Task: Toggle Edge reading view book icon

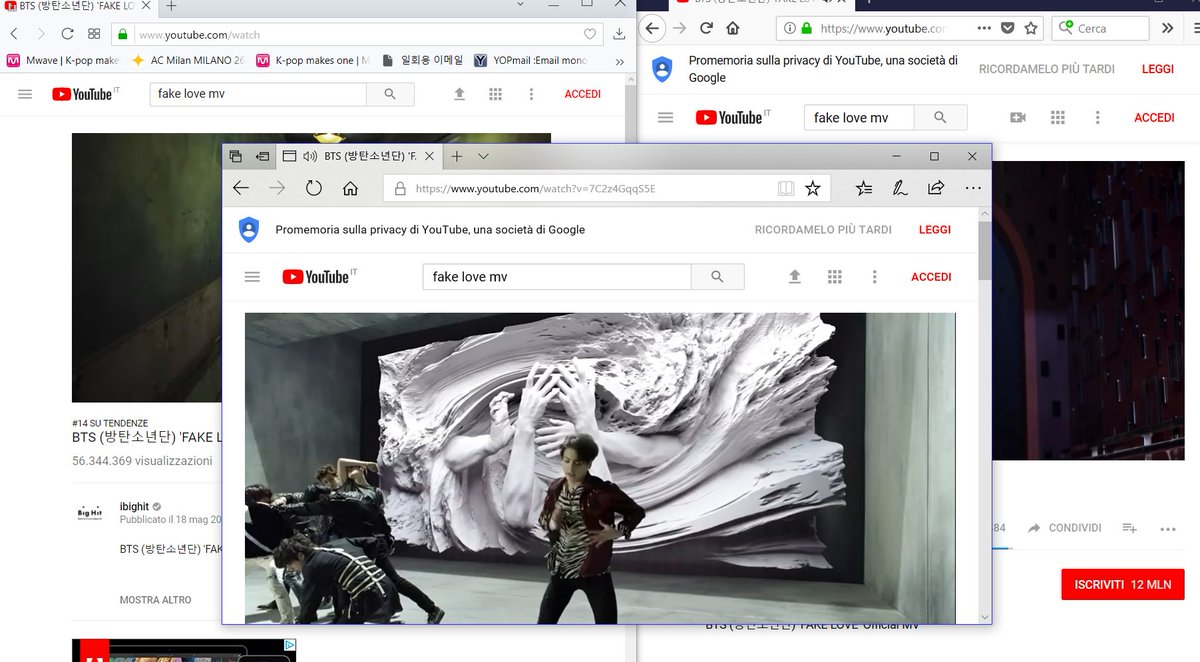Action: [787, 188]
